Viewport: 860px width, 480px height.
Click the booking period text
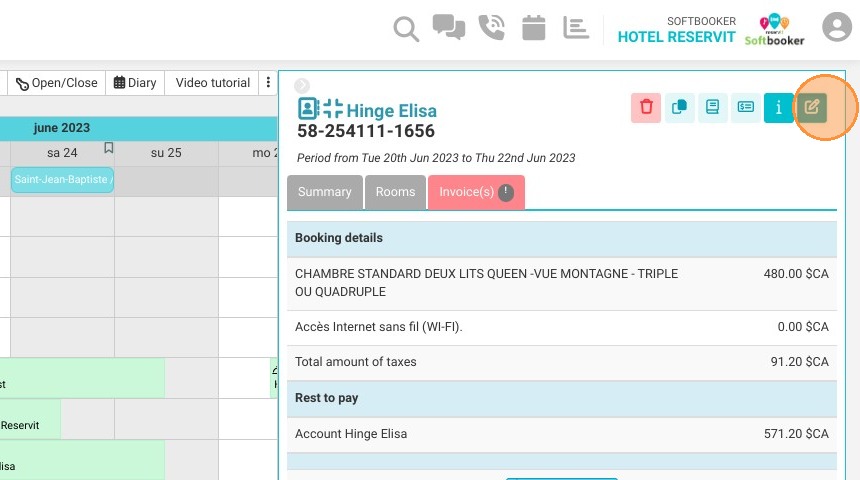click(x=436, y=158)
